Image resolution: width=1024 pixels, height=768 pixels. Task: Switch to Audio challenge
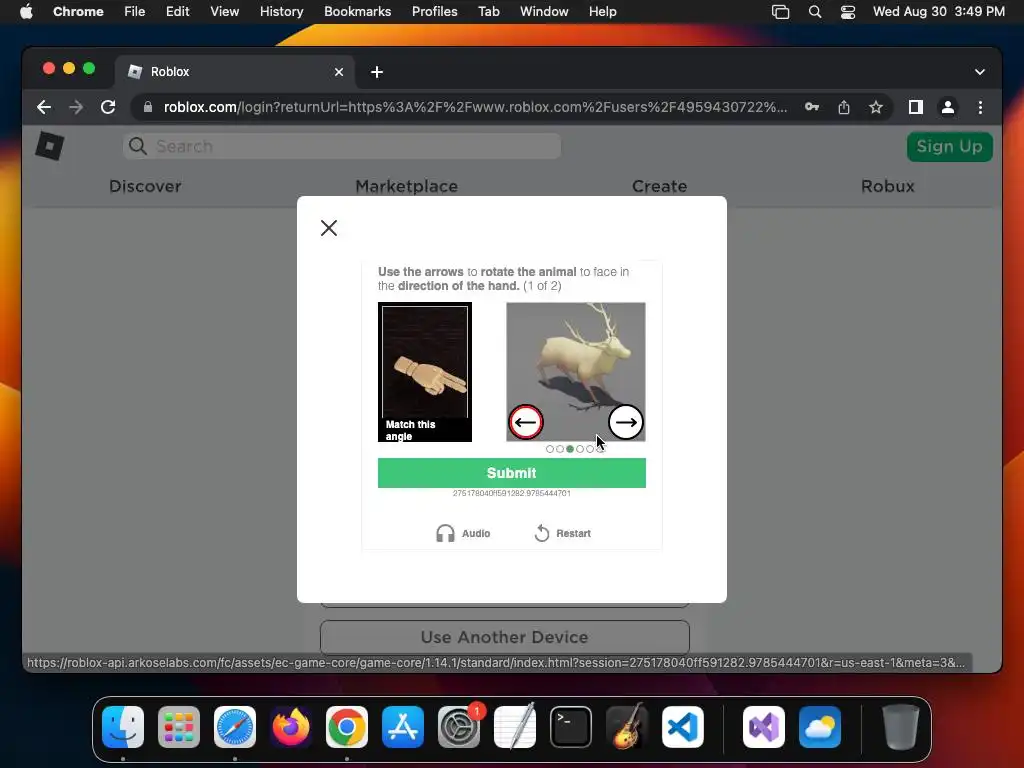point(463,534)
